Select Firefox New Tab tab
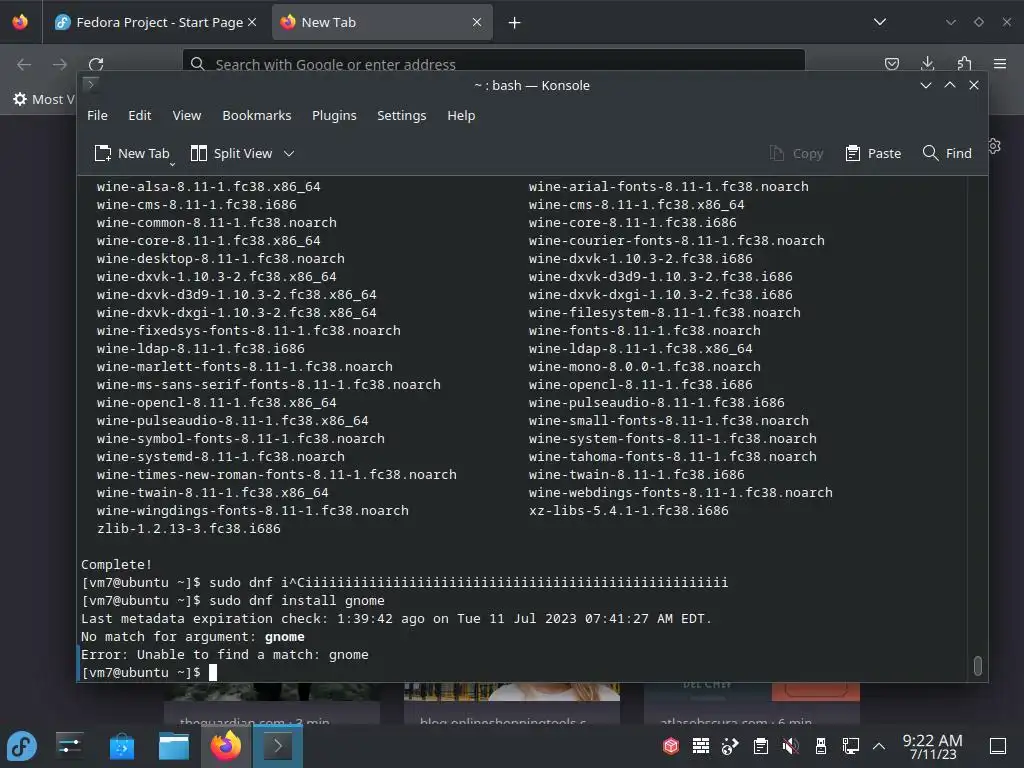The width and height of the screenshot is (1024, 768). tap(382, 22)
